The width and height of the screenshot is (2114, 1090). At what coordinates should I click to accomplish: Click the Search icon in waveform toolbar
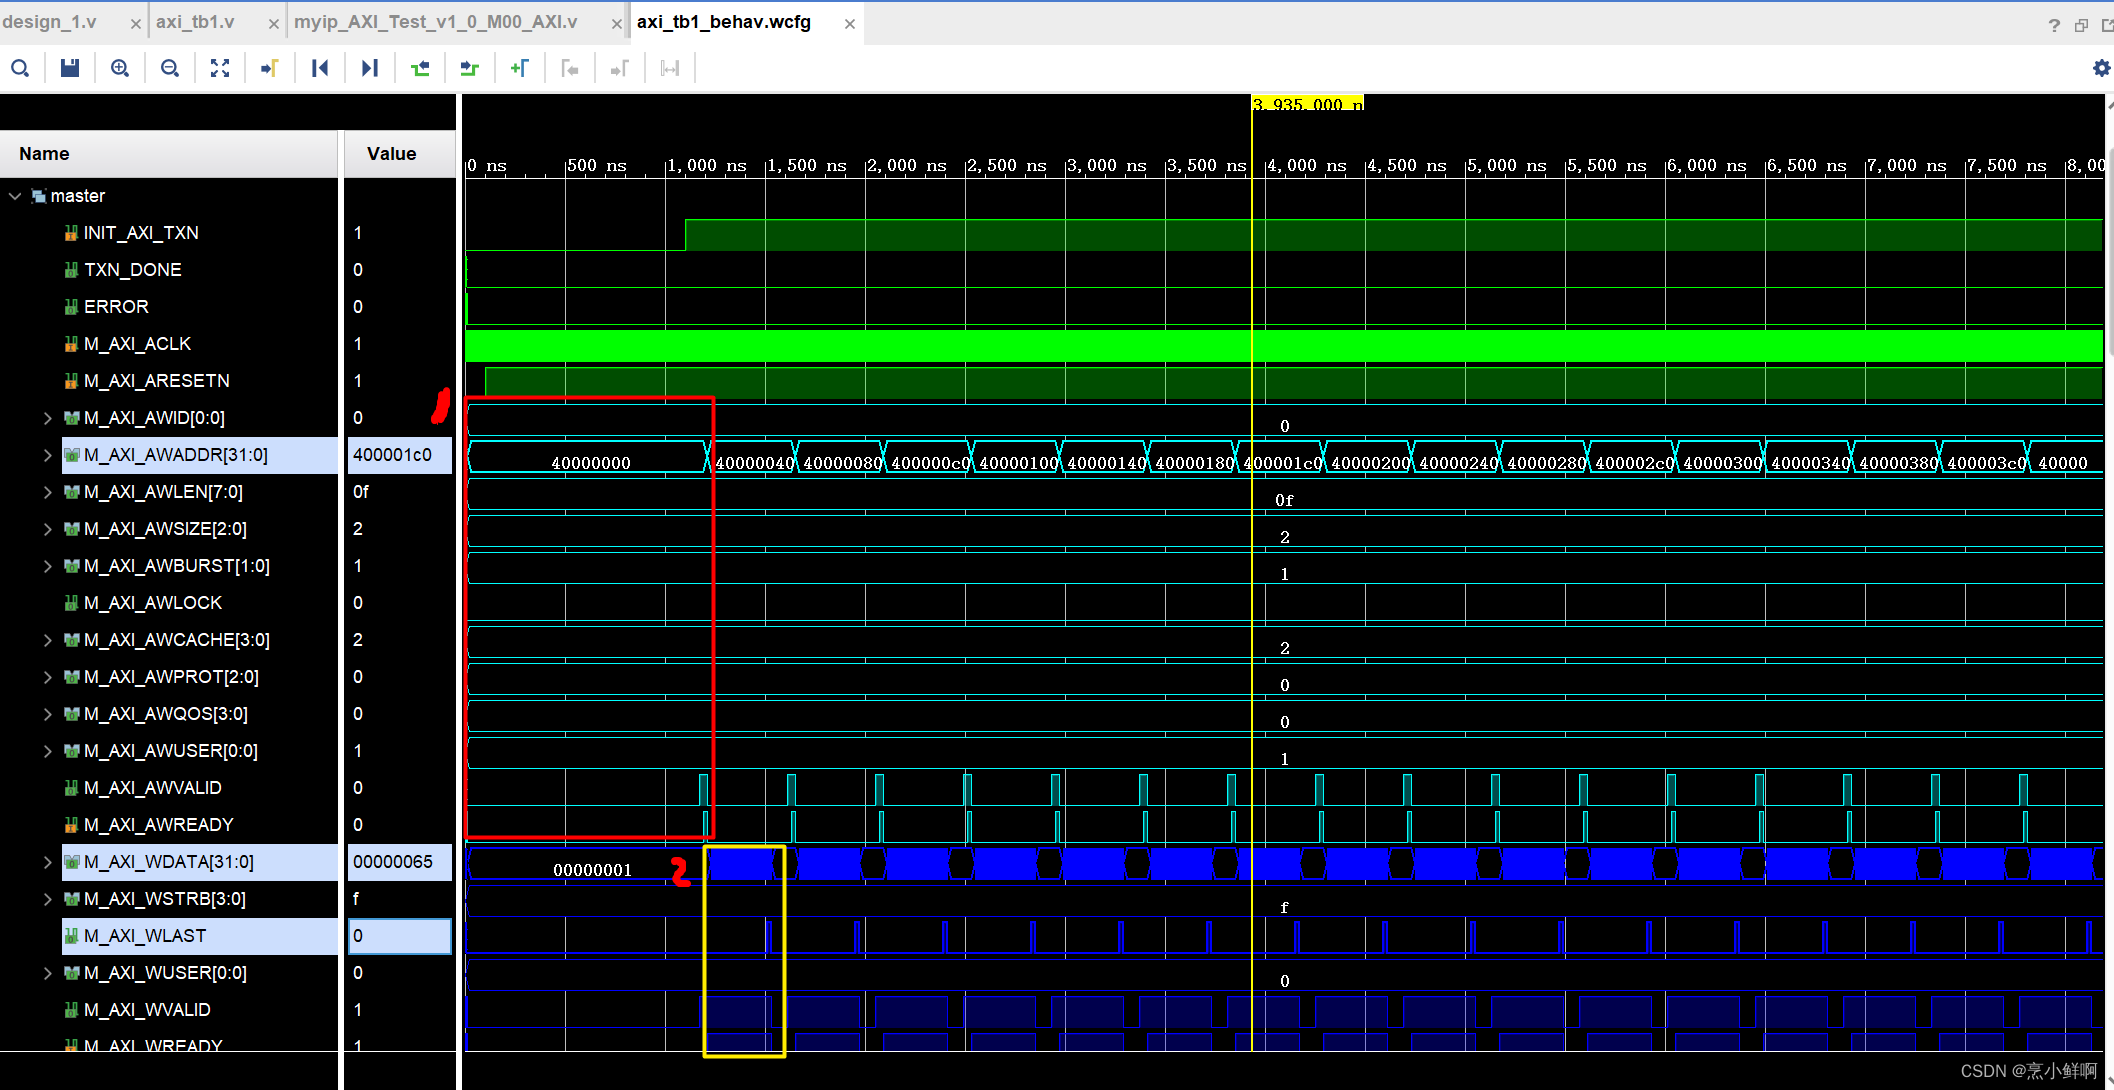tap(20, 68)
